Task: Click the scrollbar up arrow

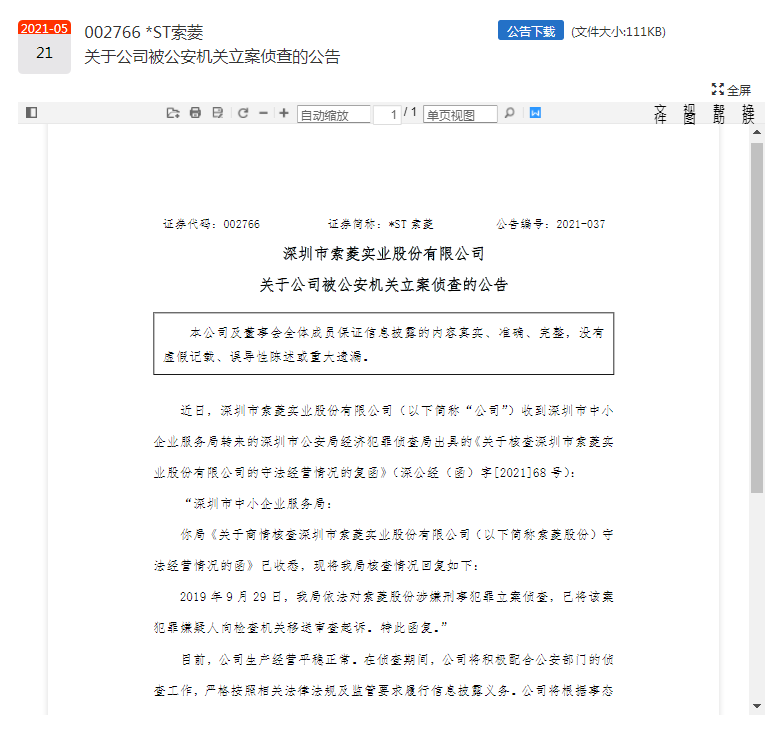Action: 757,132
